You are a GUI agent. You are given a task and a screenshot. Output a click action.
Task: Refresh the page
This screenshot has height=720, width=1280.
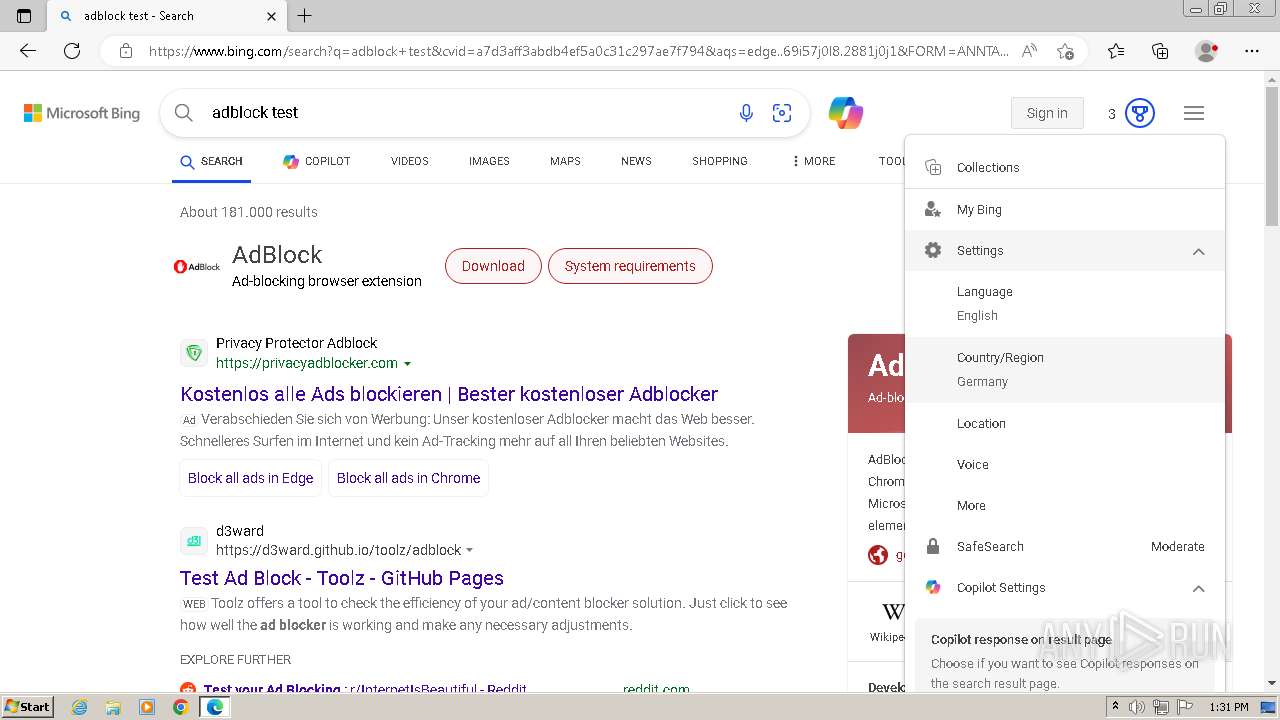coord(72,51)
